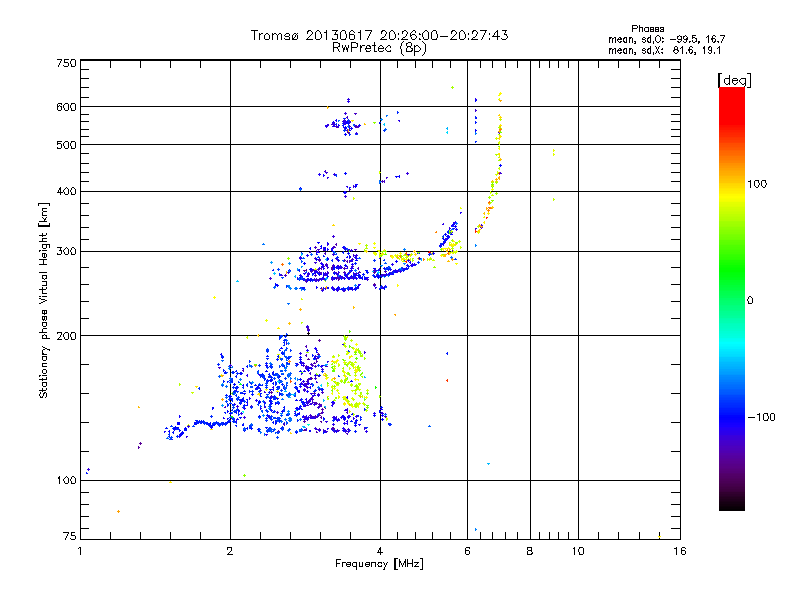Select the 'RwPretec (8p)' subtitle text
800x600 pixels.
tap(379, 48)
